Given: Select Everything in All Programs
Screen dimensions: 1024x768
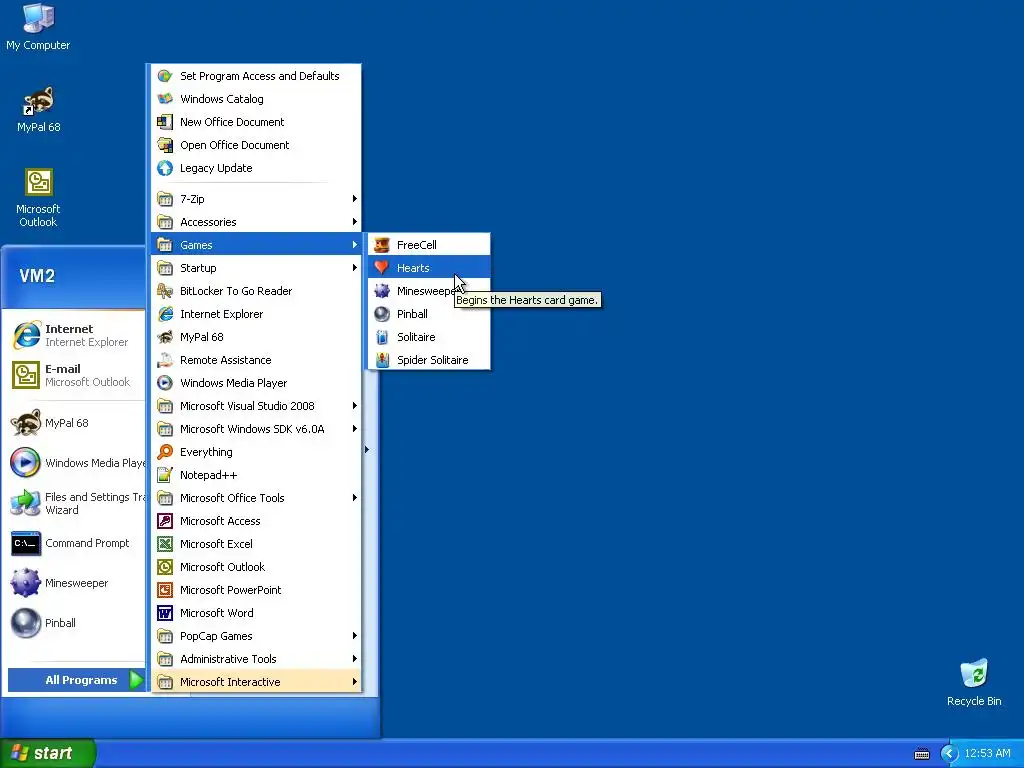Looking at the screenshot, I should pyautogui.click(x=256, y=452).
